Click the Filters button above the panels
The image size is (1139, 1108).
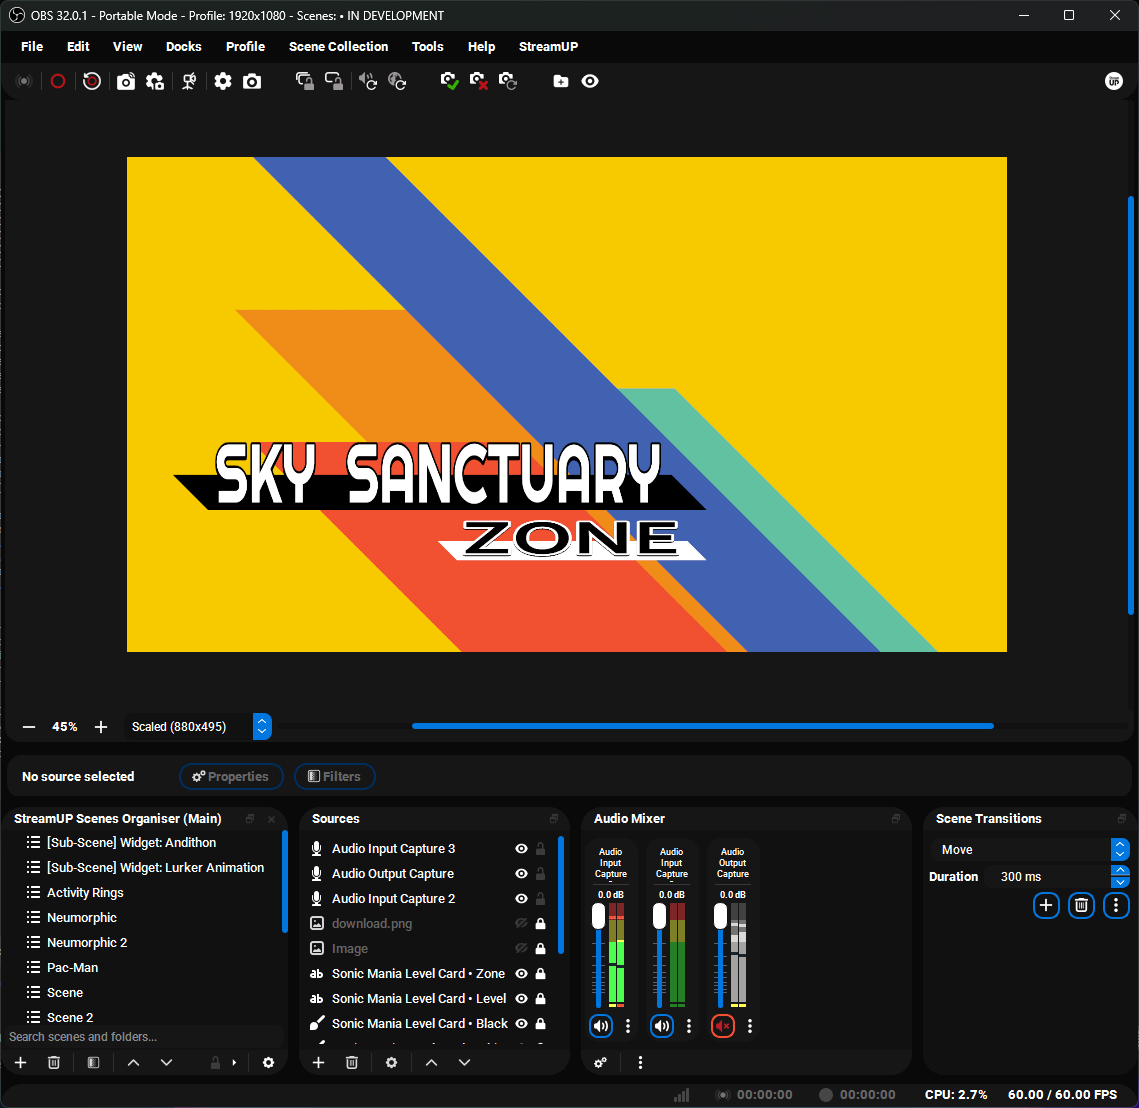point(334,776)
